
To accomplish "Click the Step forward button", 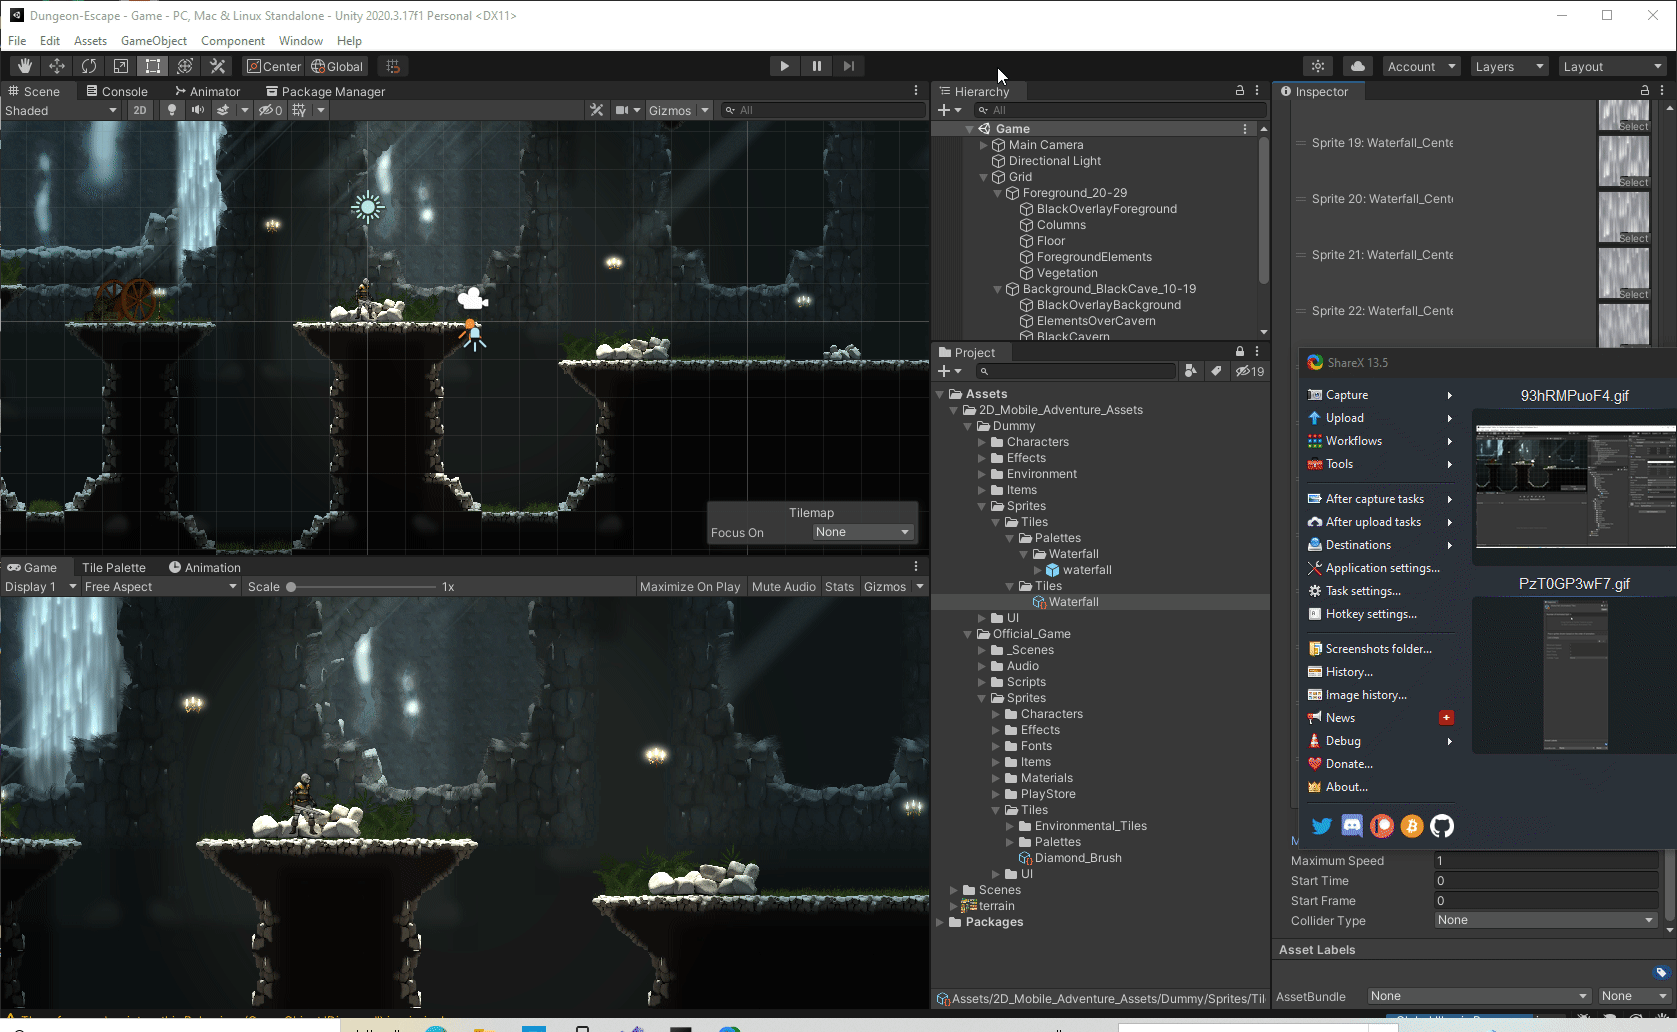I will (849, 66).
